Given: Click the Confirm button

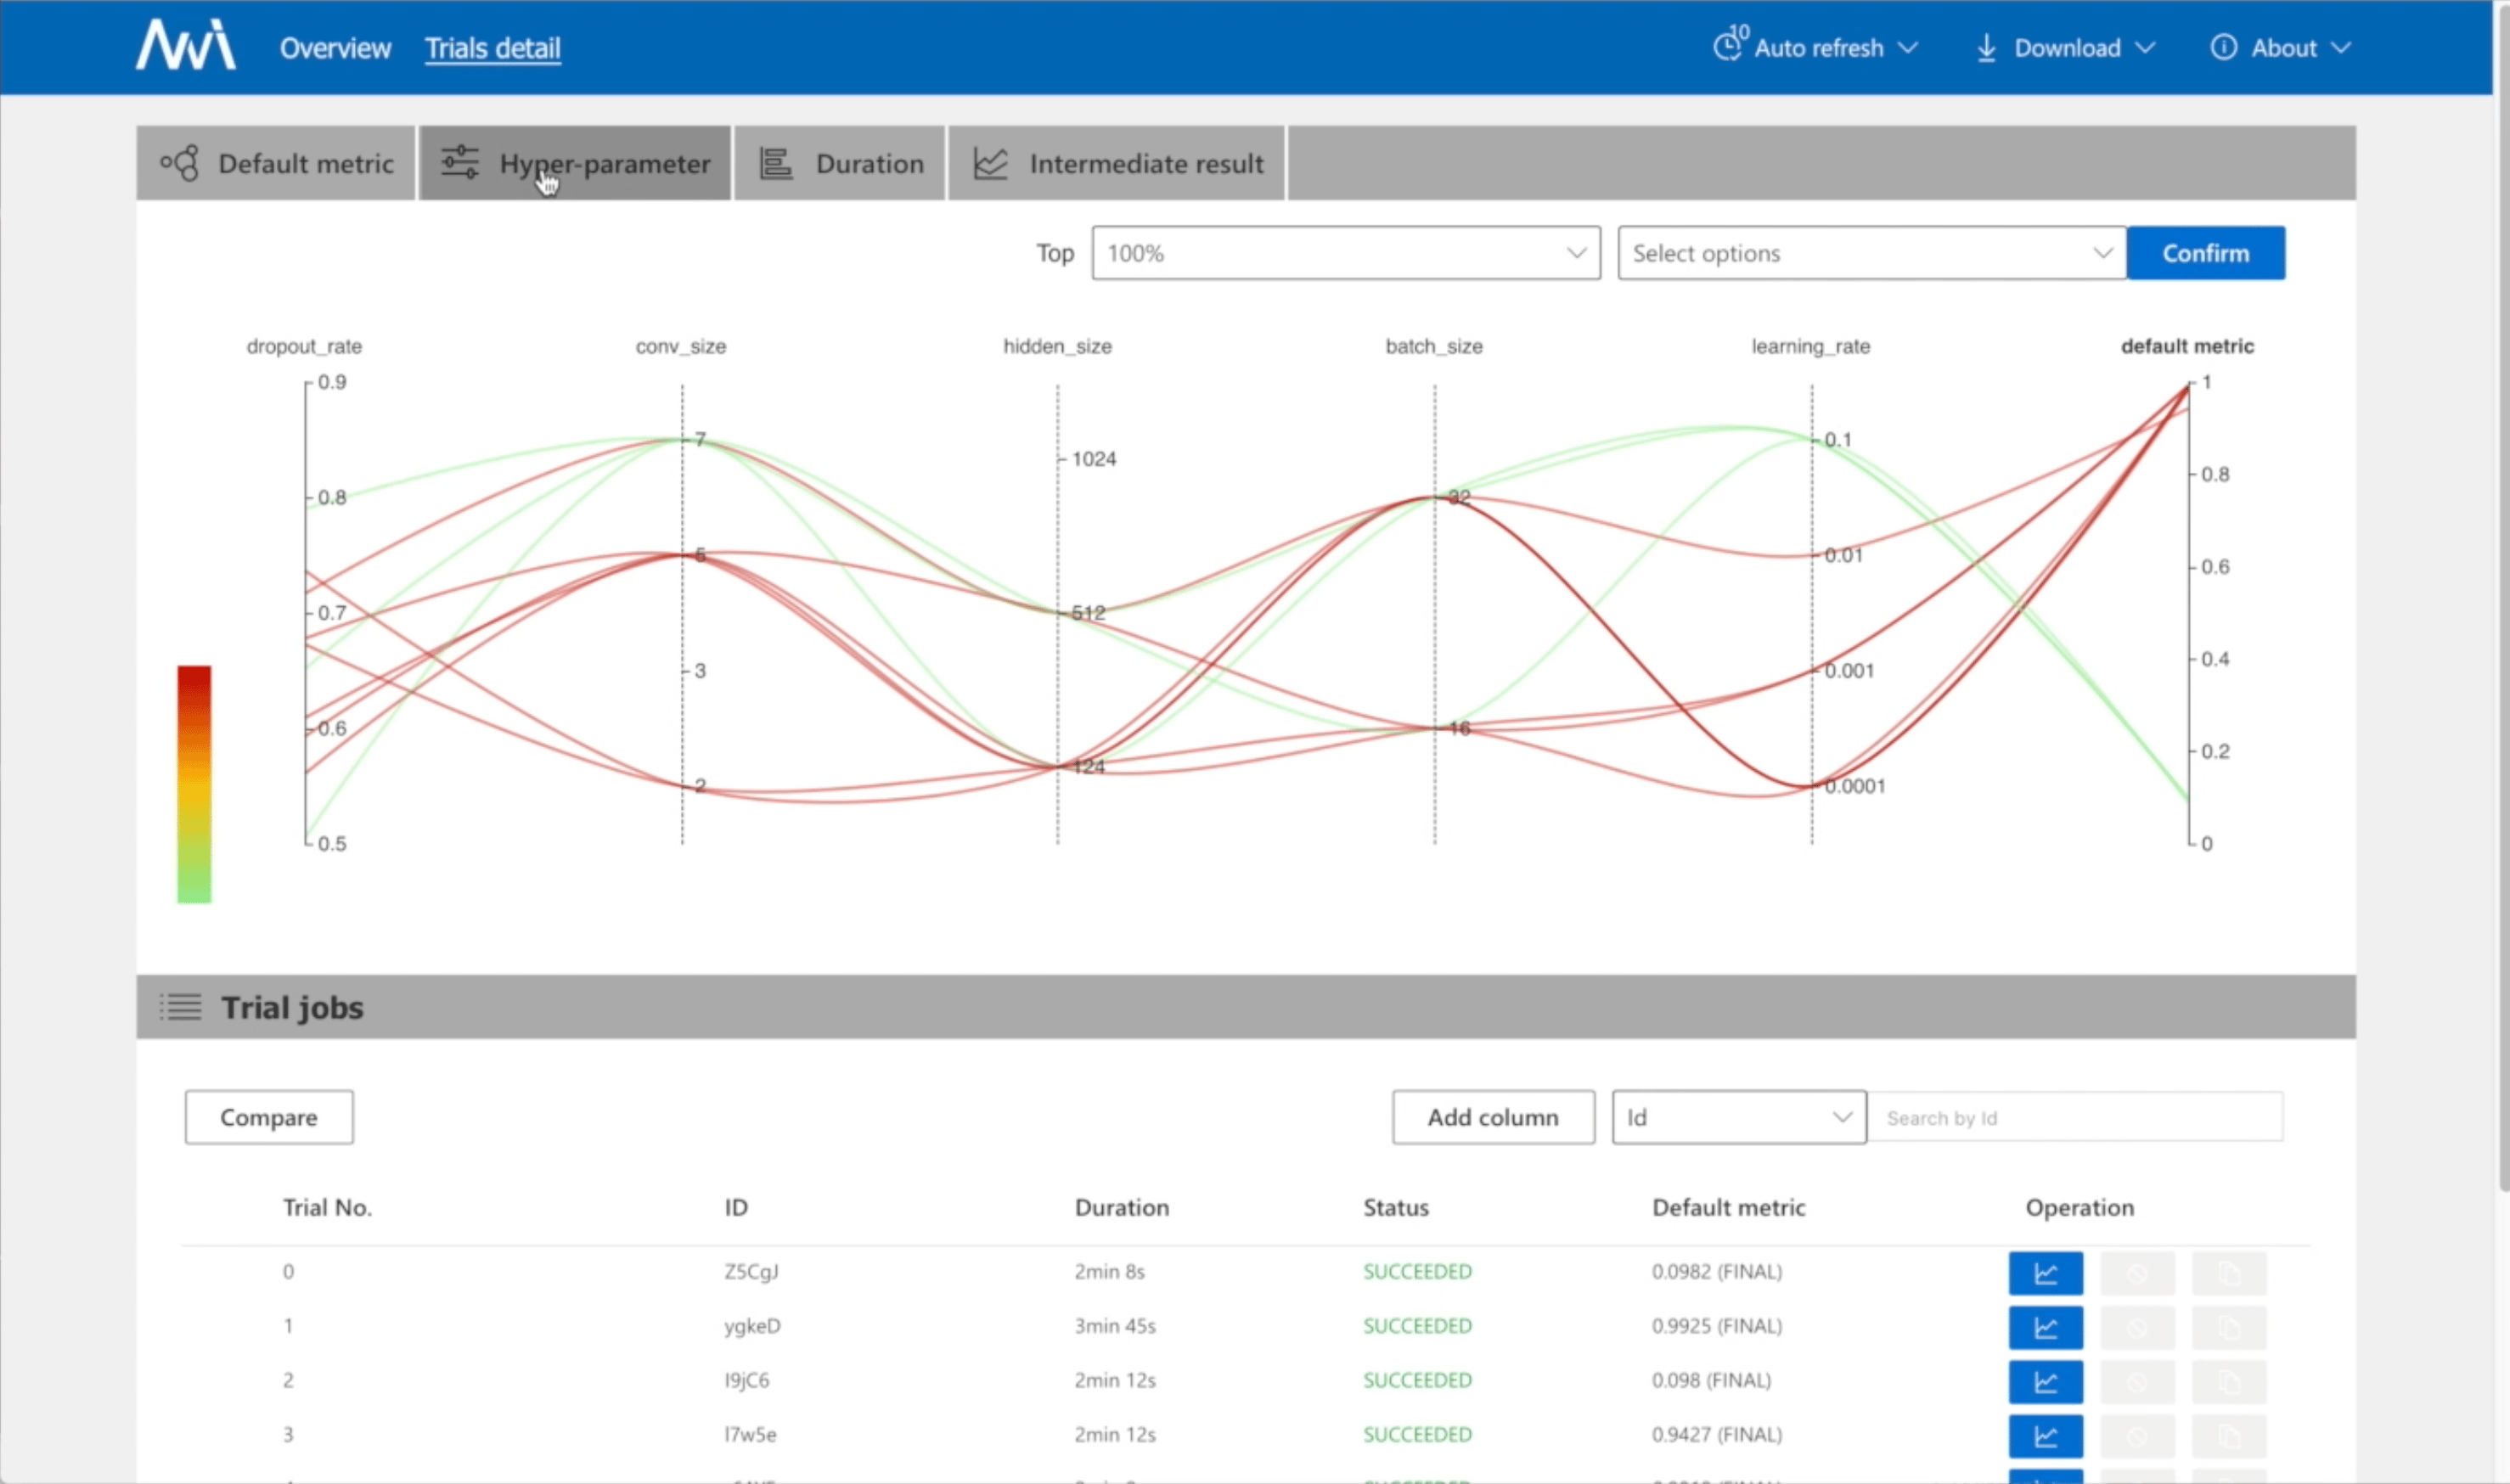Looking at the screenshot, I should pos(2206,253).
